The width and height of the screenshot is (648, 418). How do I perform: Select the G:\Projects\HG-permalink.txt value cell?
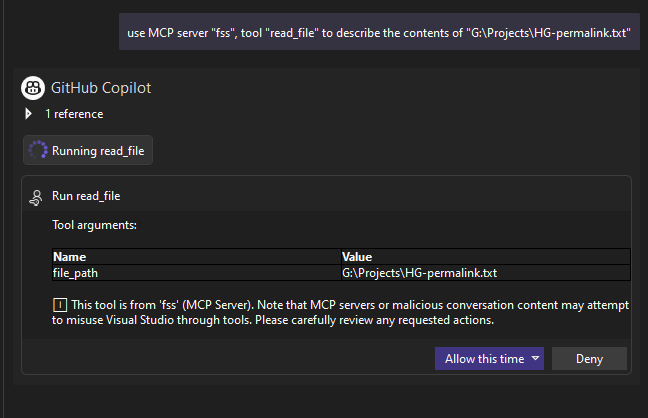pos(486,273)
